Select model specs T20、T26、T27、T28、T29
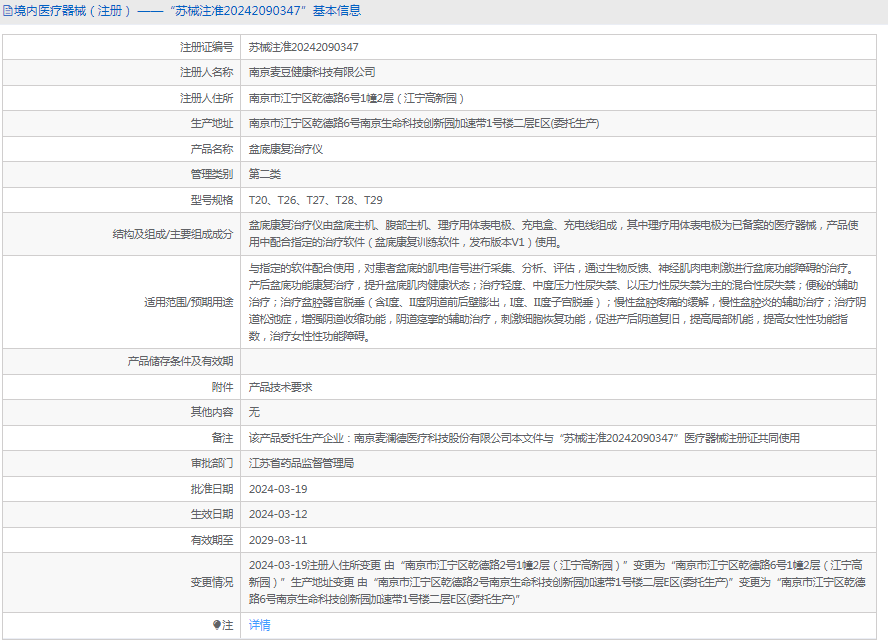Image resolution: width=888 pixels, height=644 pixels. point(315,200)
